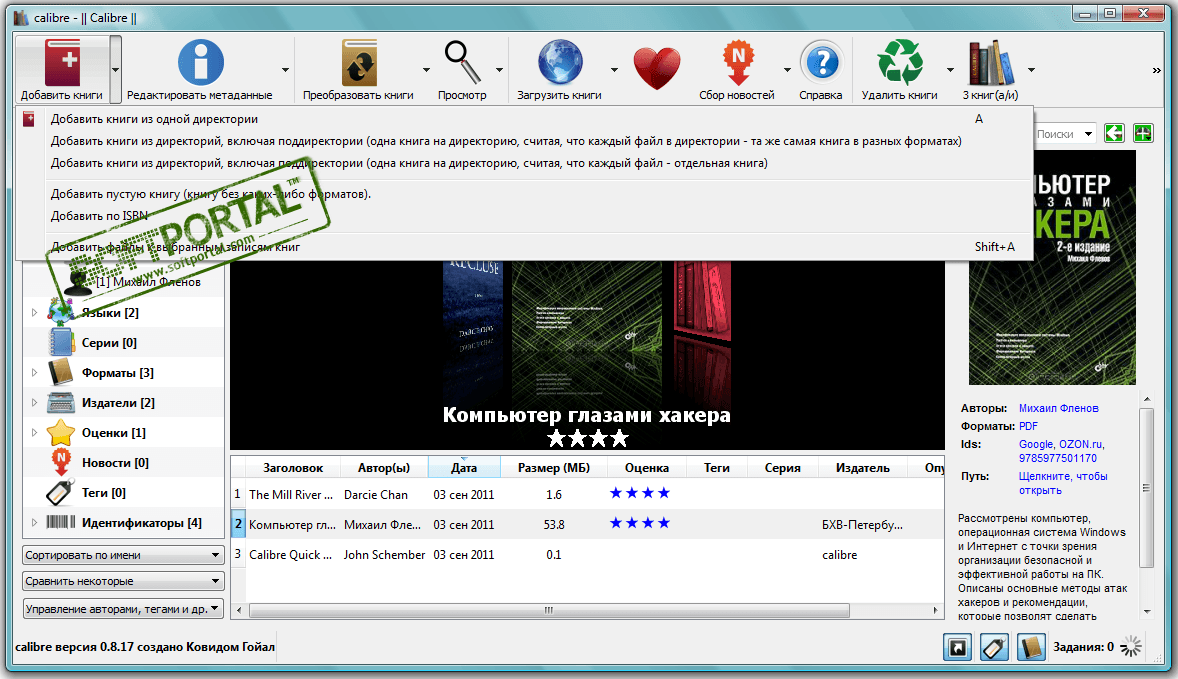Click the Задания spinner icon
Image resolution: width=1178 pixels, height=679 pixels.
point(1131,647)
